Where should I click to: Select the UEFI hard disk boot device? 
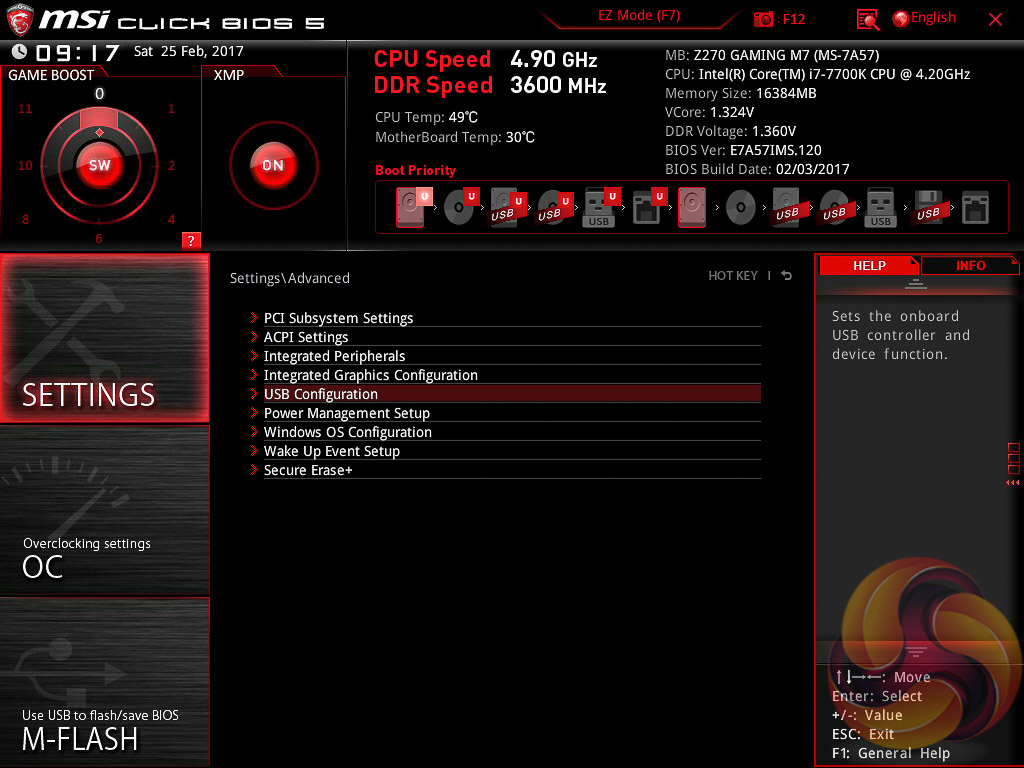click(413, 207)
